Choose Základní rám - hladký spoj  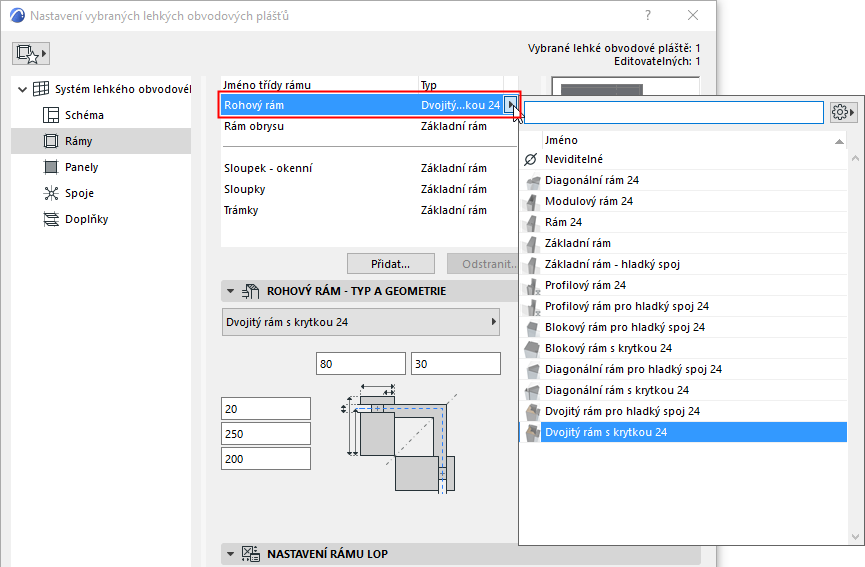pos(683,264)
